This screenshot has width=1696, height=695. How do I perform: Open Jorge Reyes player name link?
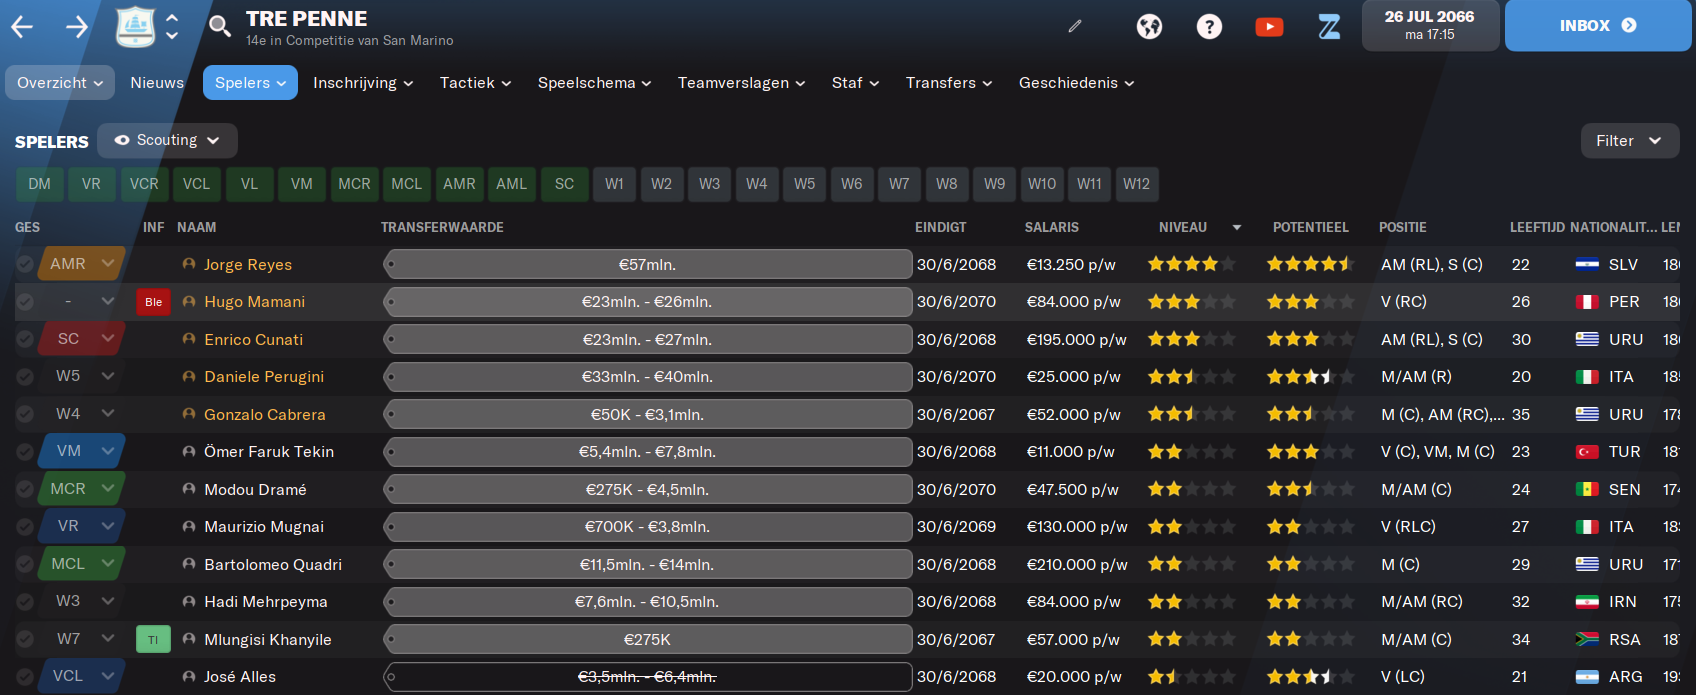(248, 265)
